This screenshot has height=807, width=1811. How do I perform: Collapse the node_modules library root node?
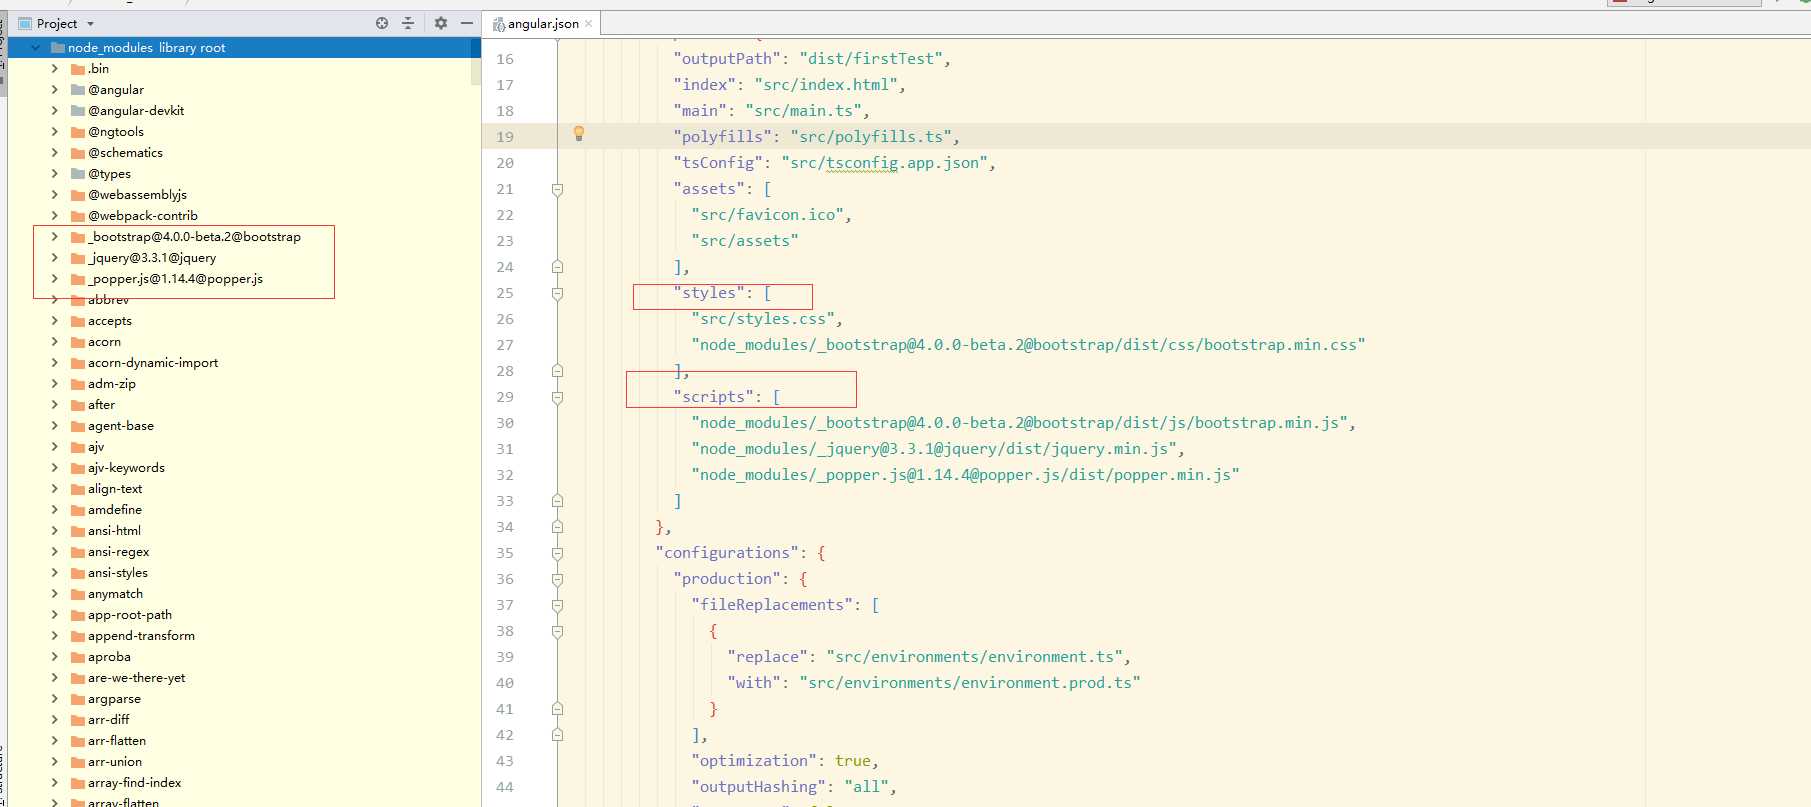(36, 48)
